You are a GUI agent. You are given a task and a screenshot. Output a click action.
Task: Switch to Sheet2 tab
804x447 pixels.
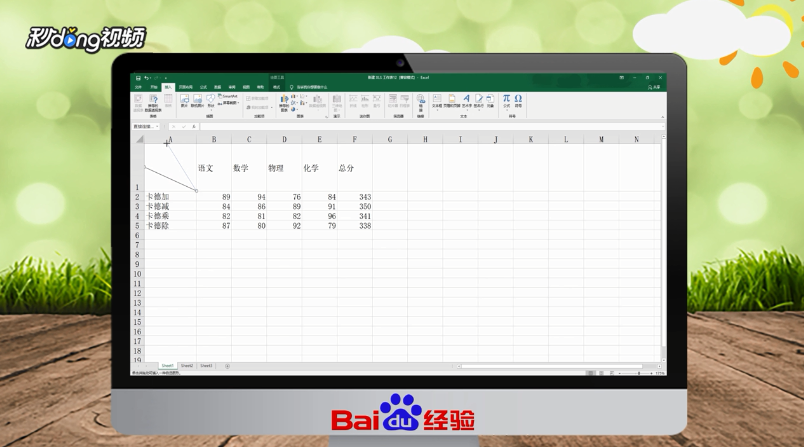coord(187,366)
